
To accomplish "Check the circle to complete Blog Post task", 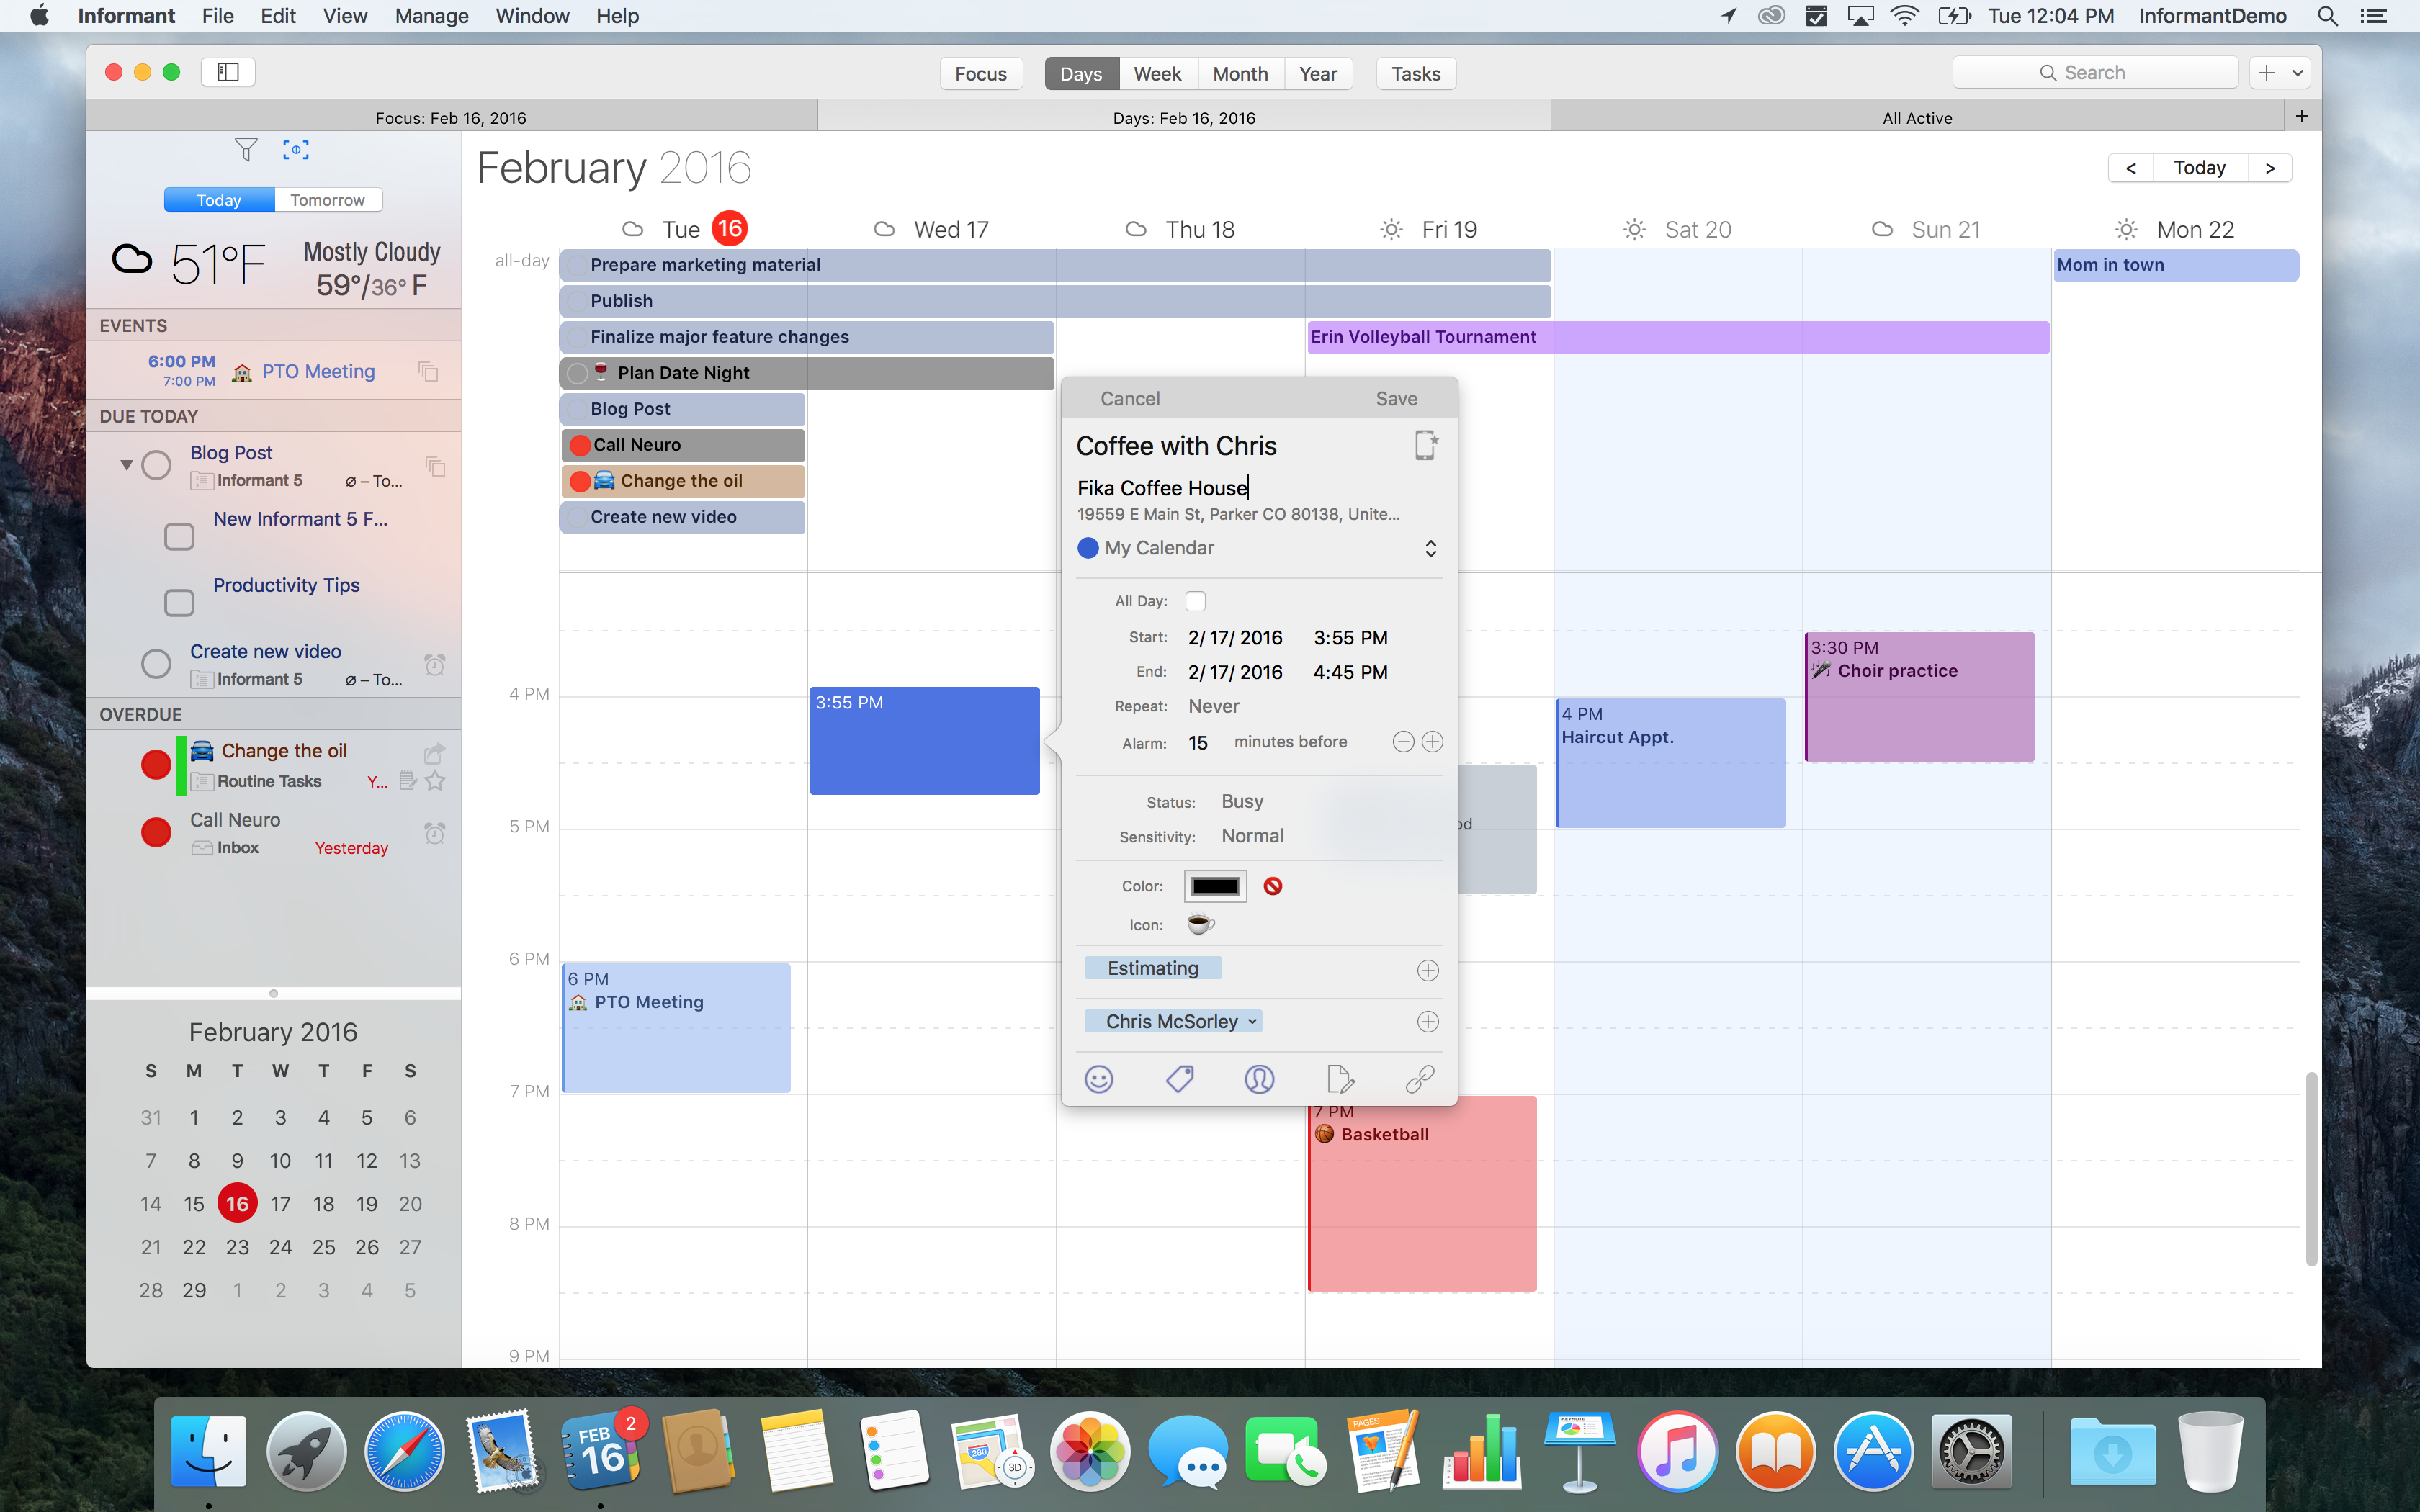I will tap(156, 464).
